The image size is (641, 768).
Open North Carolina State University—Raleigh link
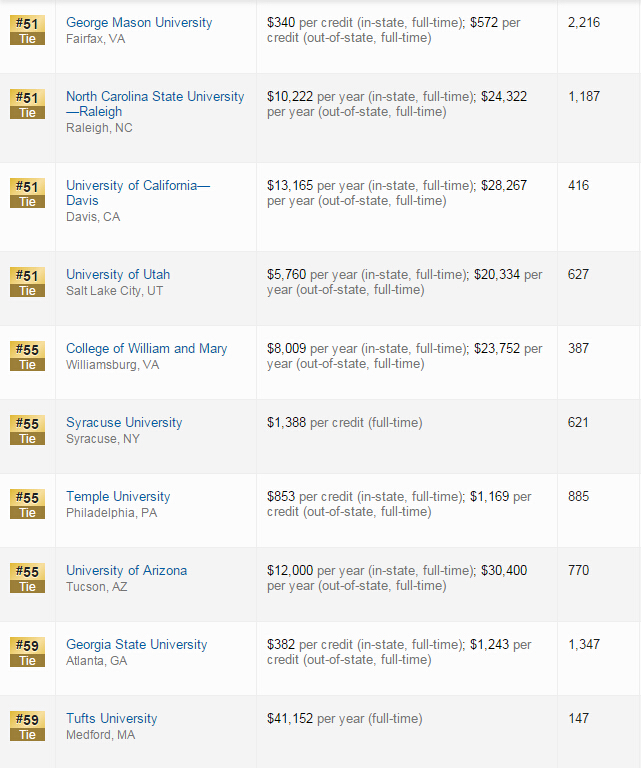[155, 104]
